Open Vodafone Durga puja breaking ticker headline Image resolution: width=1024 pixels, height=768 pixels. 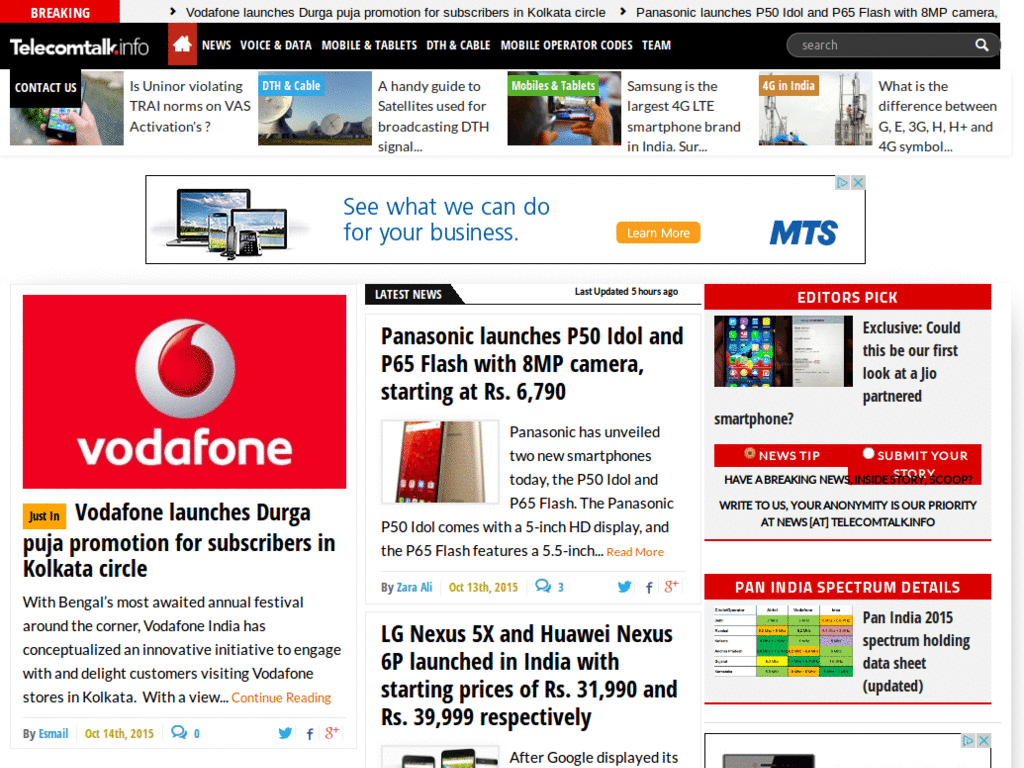tap(395, 12)
